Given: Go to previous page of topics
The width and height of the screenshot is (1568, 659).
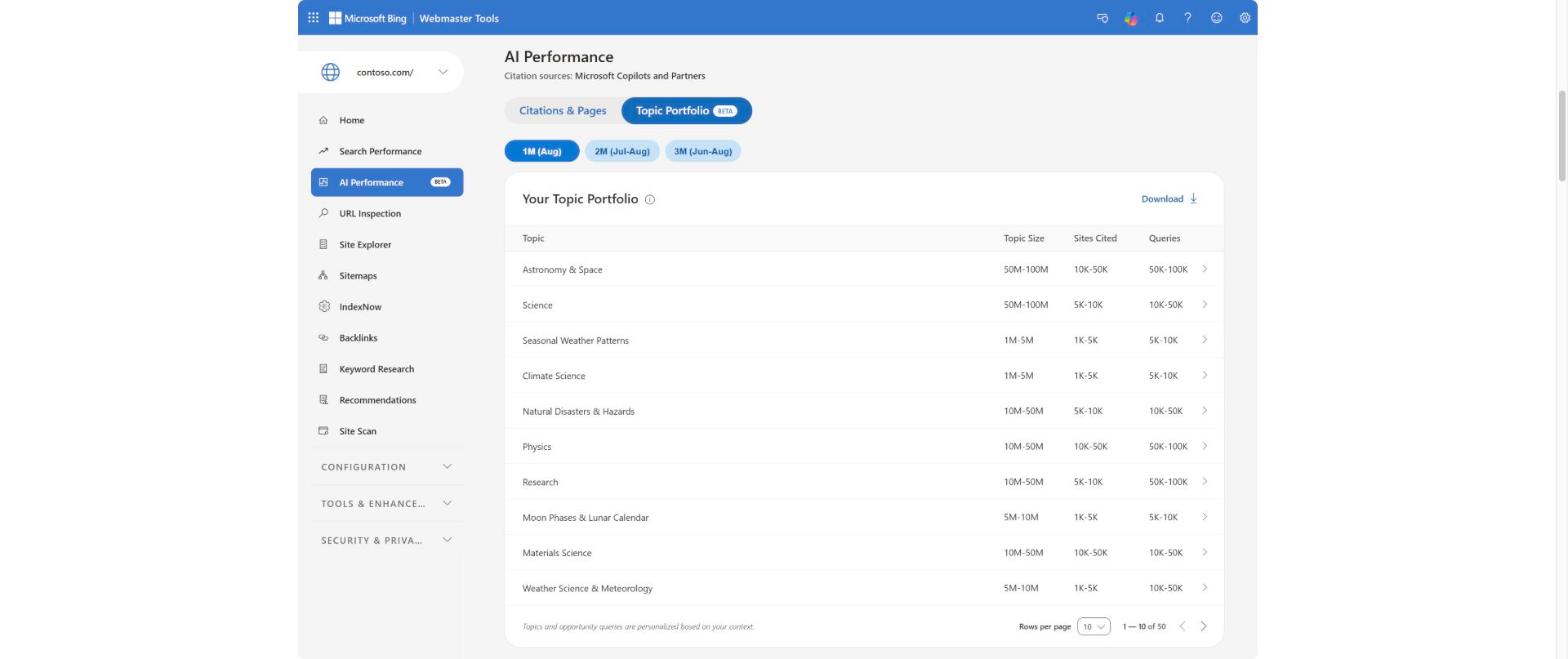Looking at the screenshot, I should tap(1182, 626).
